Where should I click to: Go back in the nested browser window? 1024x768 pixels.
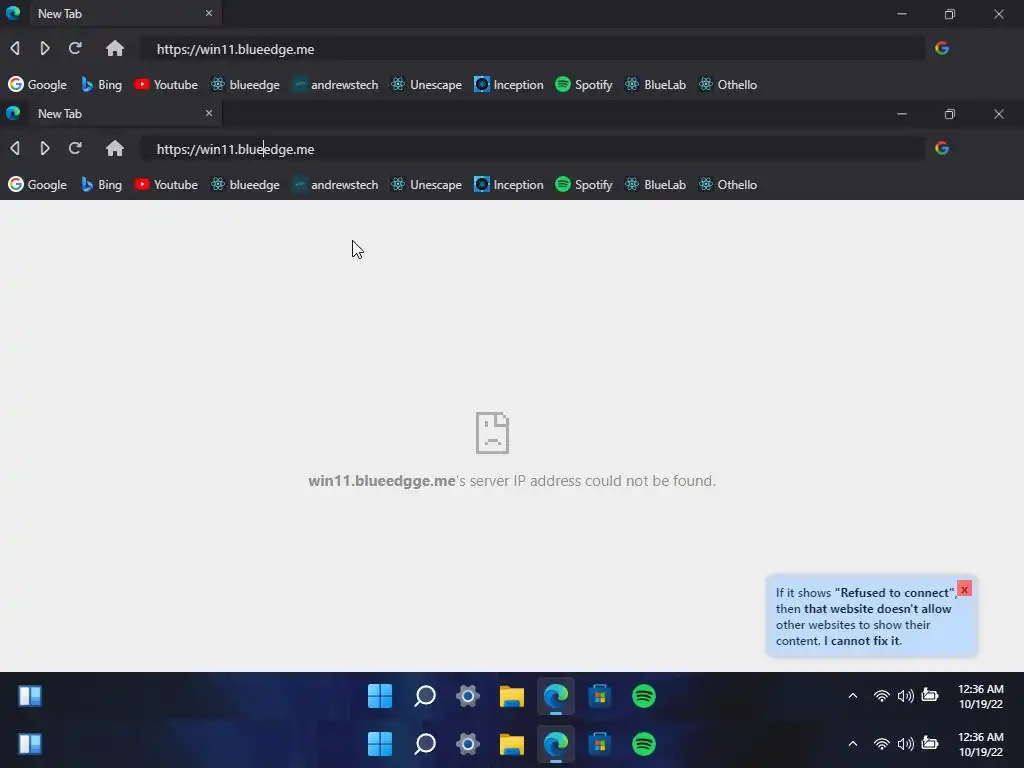coord(15,148)
